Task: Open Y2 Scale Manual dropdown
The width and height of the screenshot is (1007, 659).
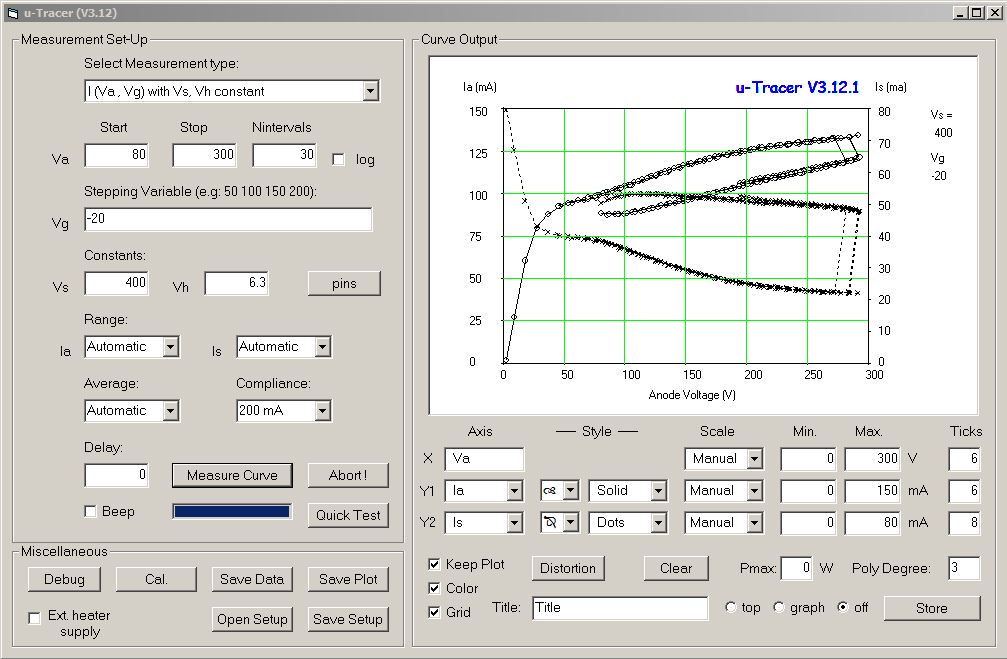Action: click(x=755, y=522)
